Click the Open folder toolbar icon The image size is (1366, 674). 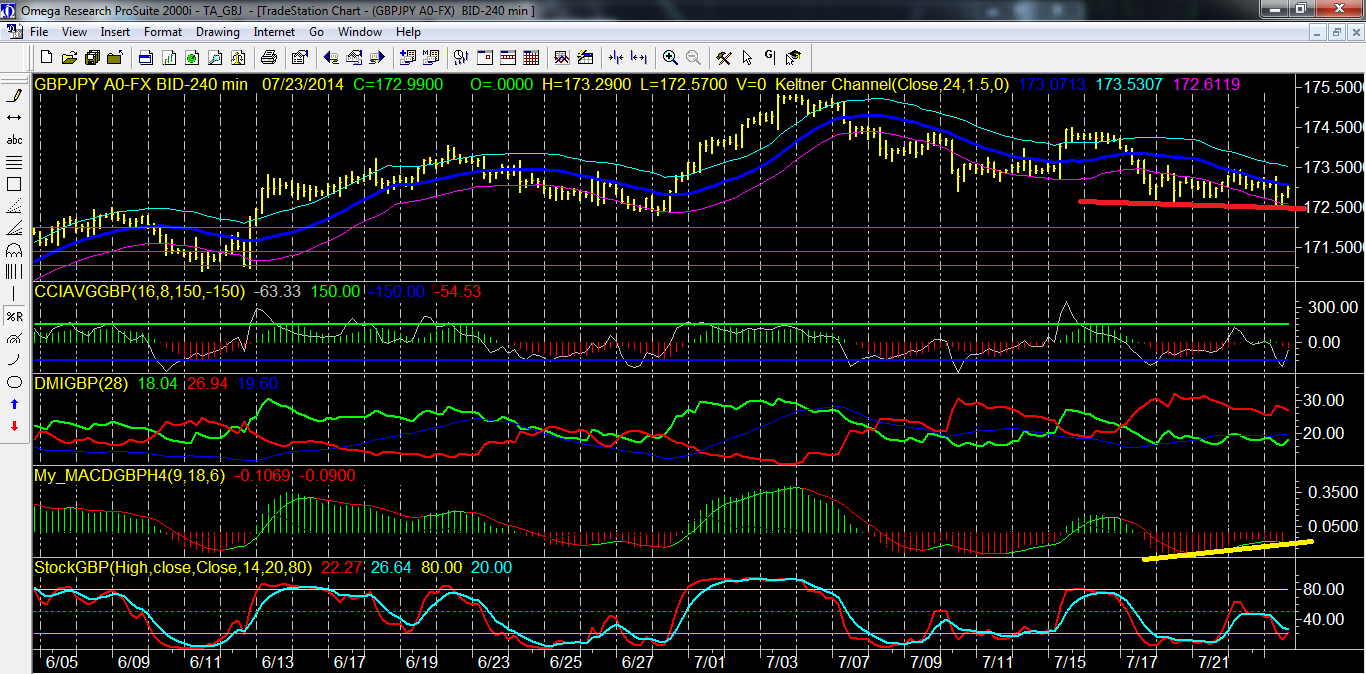coord(69,57)
